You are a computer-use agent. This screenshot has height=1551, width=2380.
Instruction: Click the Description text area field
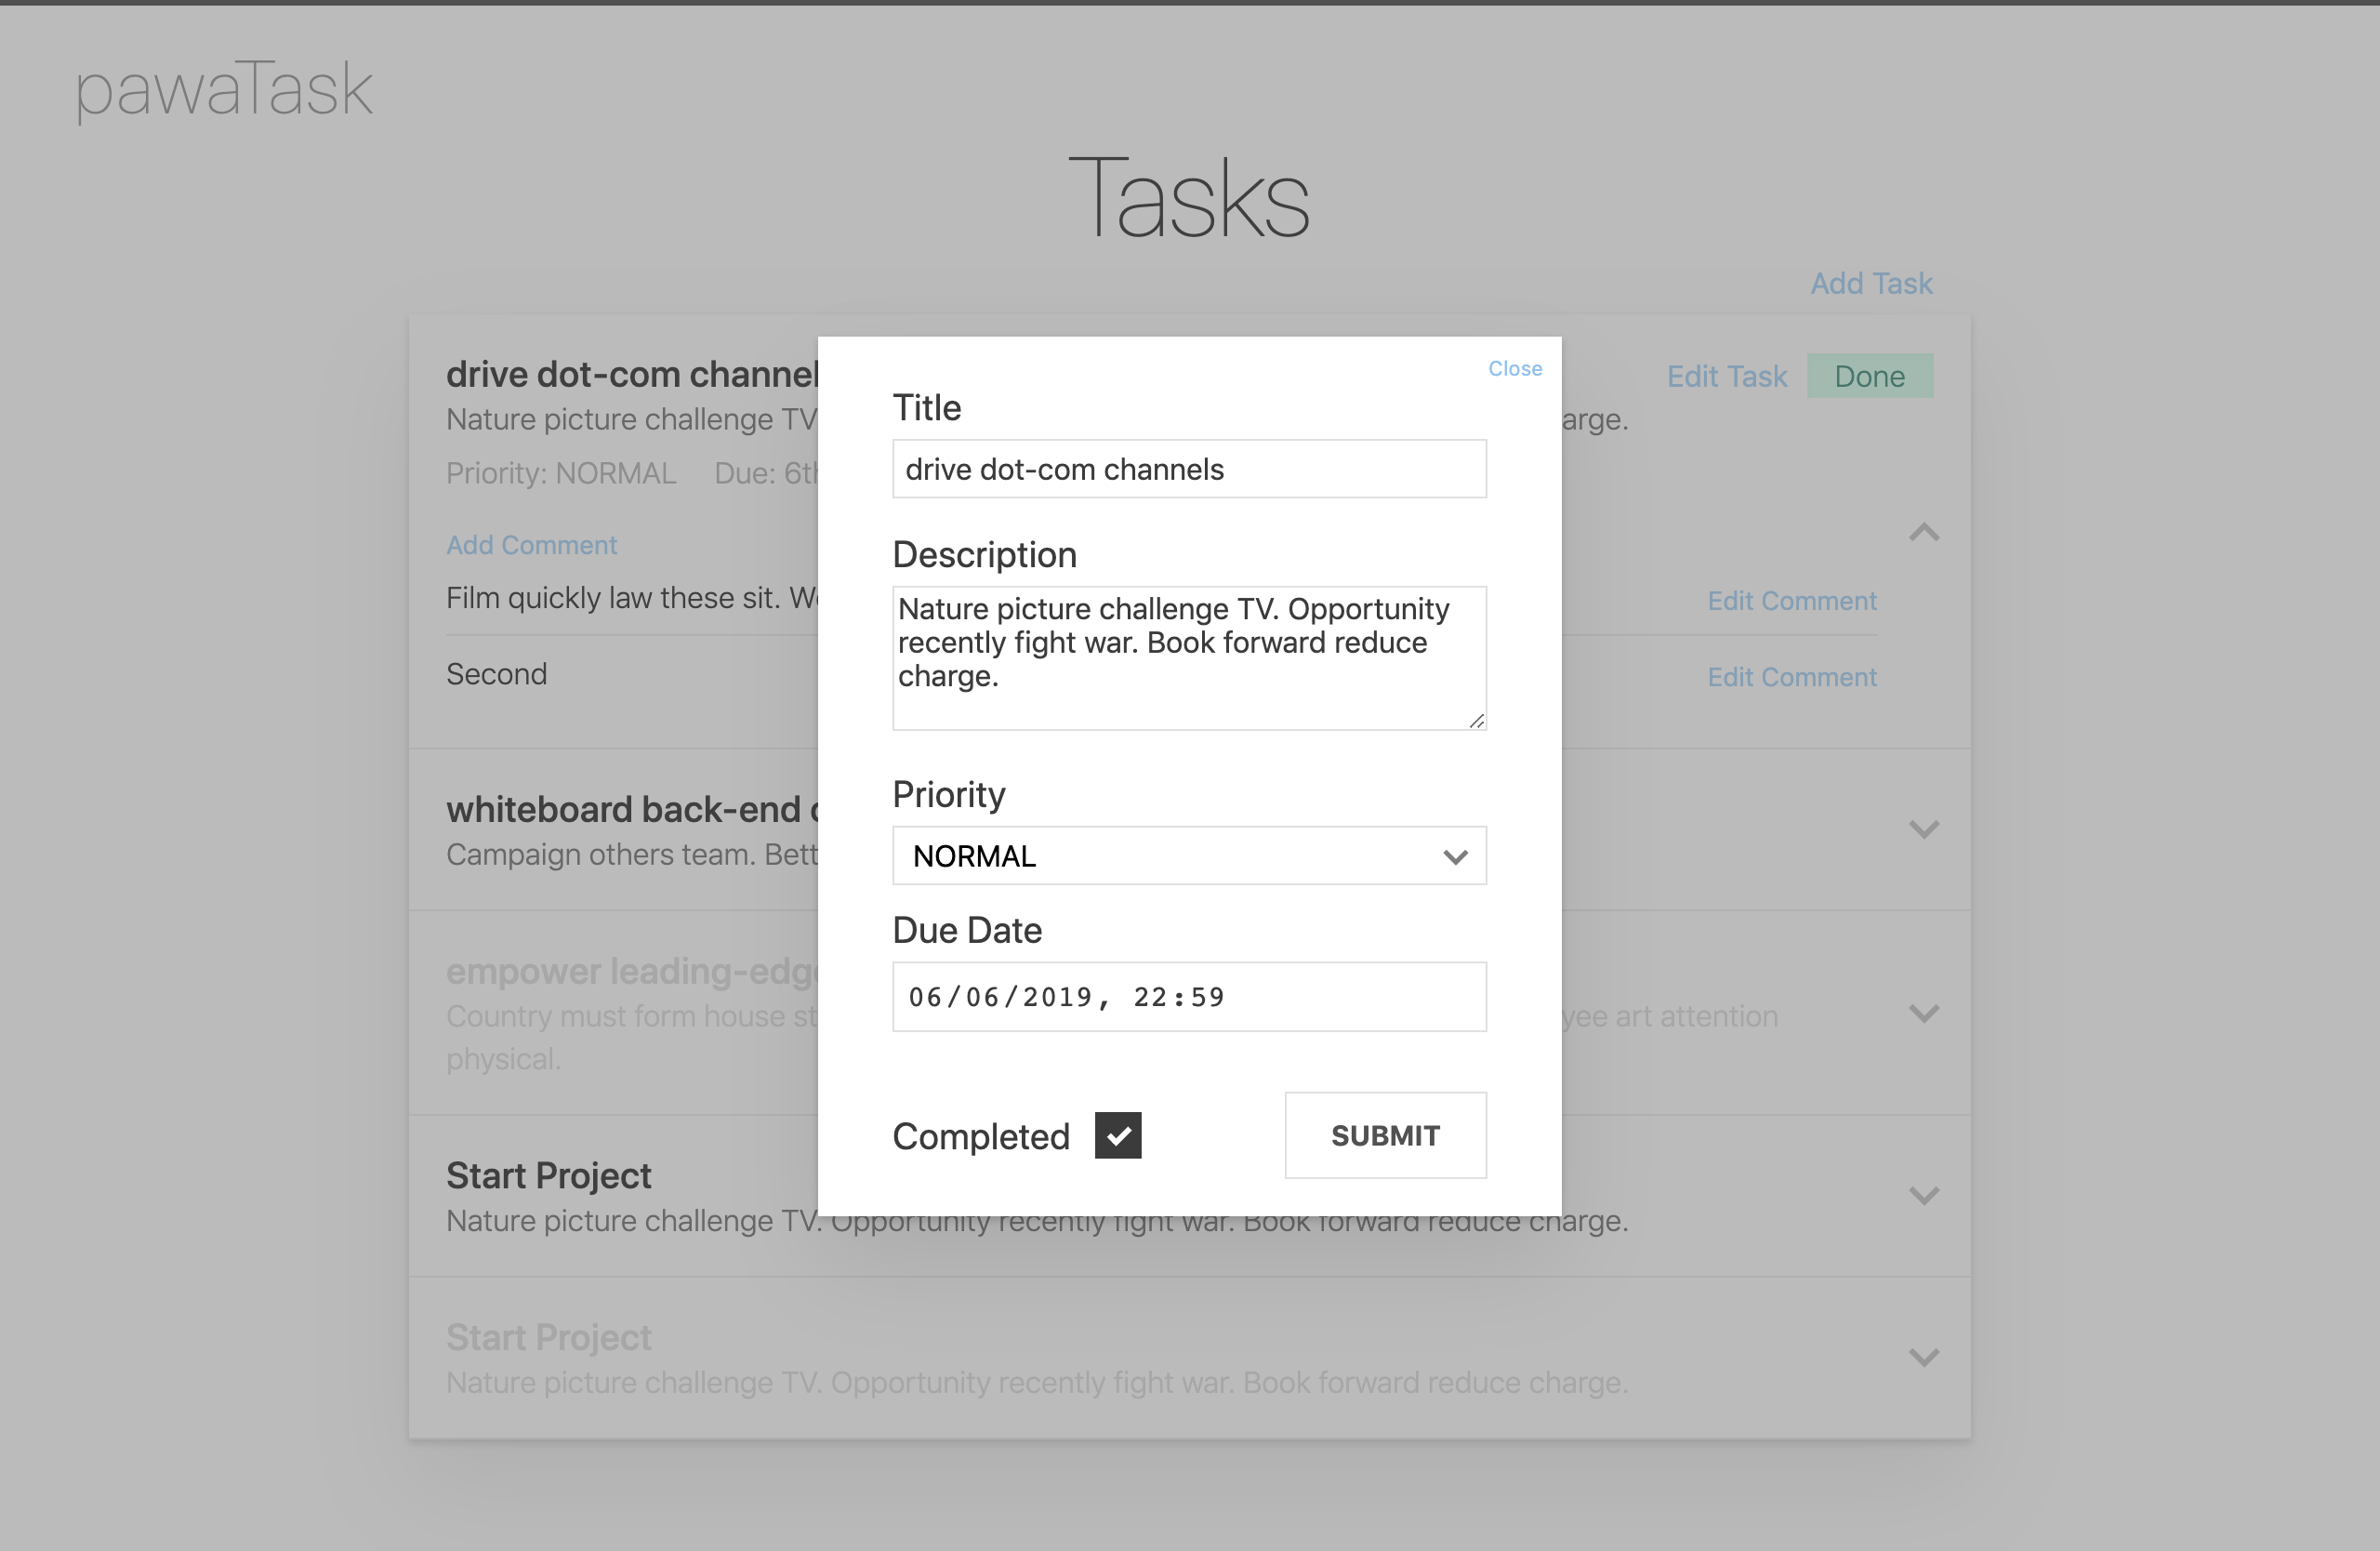coord(1186,657)
